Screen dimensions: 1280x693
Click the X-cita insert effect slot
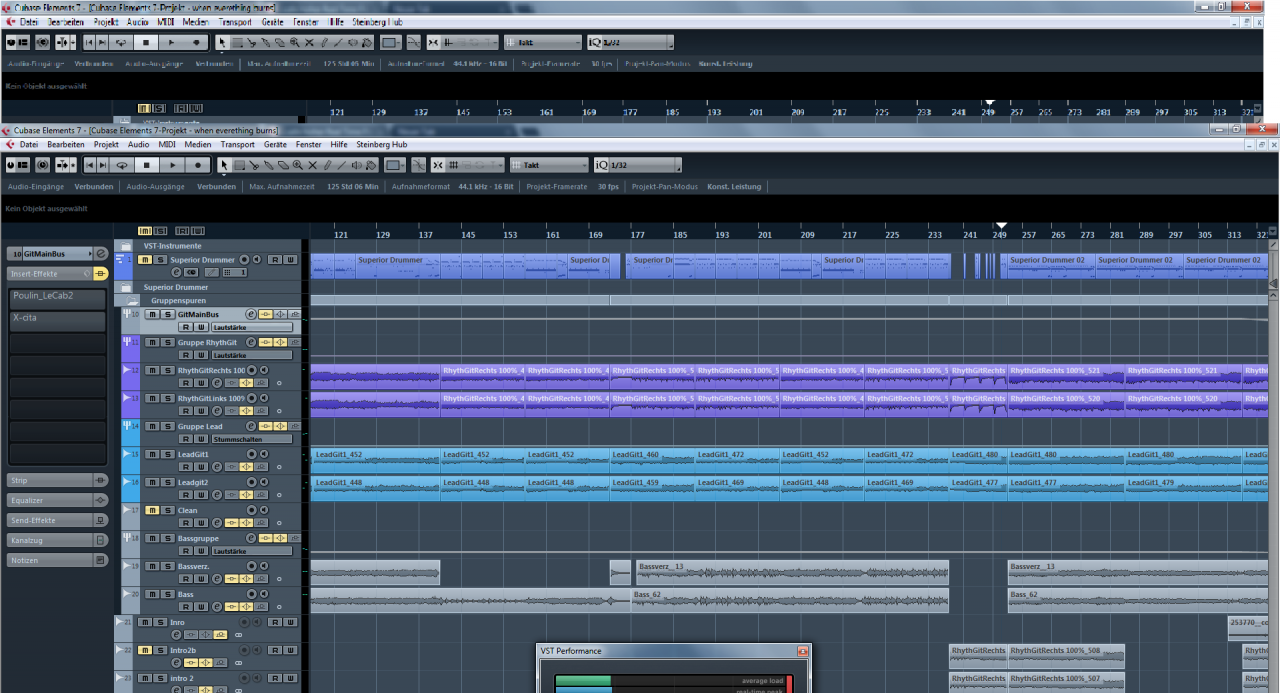(57, 321)
